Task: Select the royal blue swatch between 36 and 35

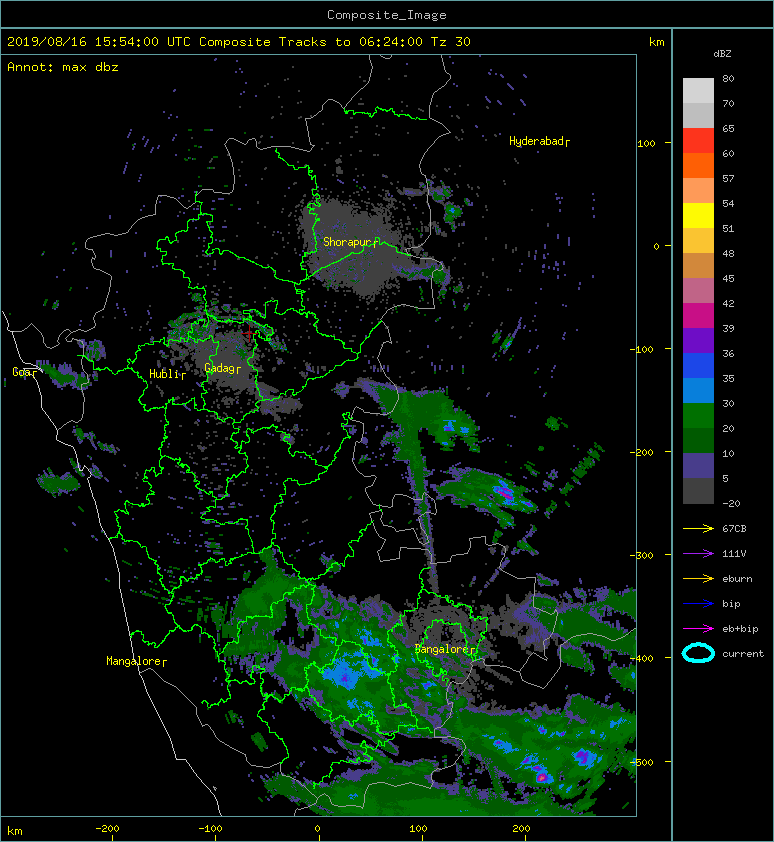Action: 698,365
